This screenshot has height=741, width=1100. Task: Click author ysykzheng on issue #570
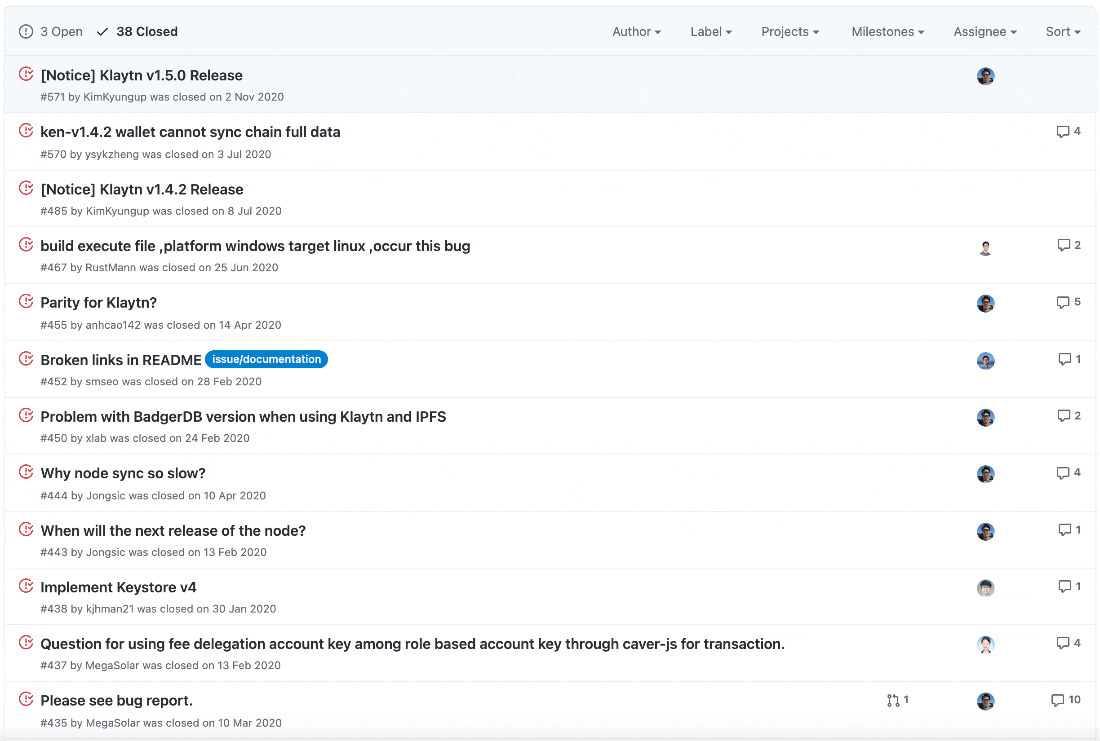112,154
